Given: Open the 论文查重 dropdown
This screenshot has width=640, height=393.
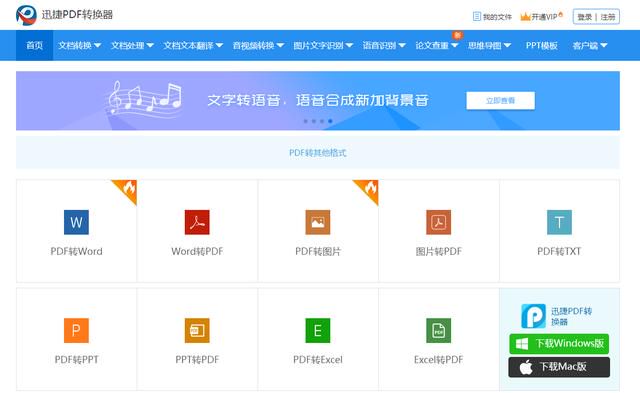Looking at the screenshot, I should (436, 45).
